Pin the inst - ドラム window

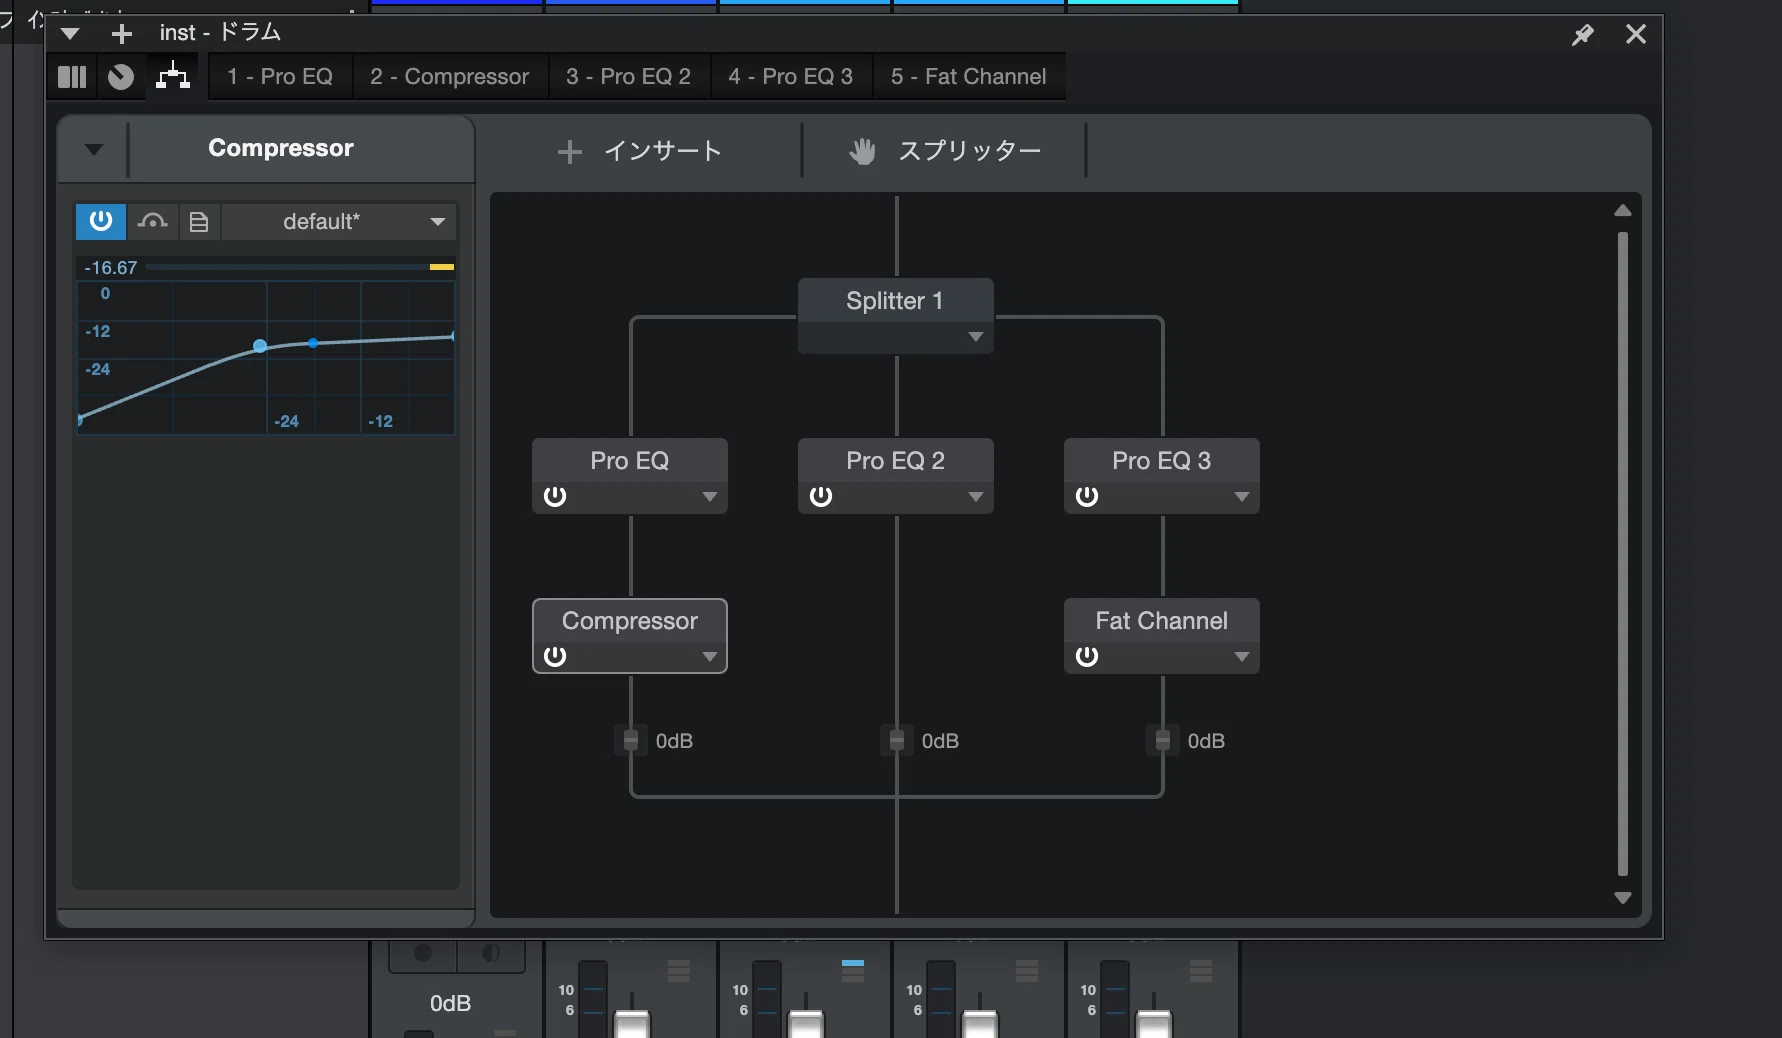point(1582,35)
